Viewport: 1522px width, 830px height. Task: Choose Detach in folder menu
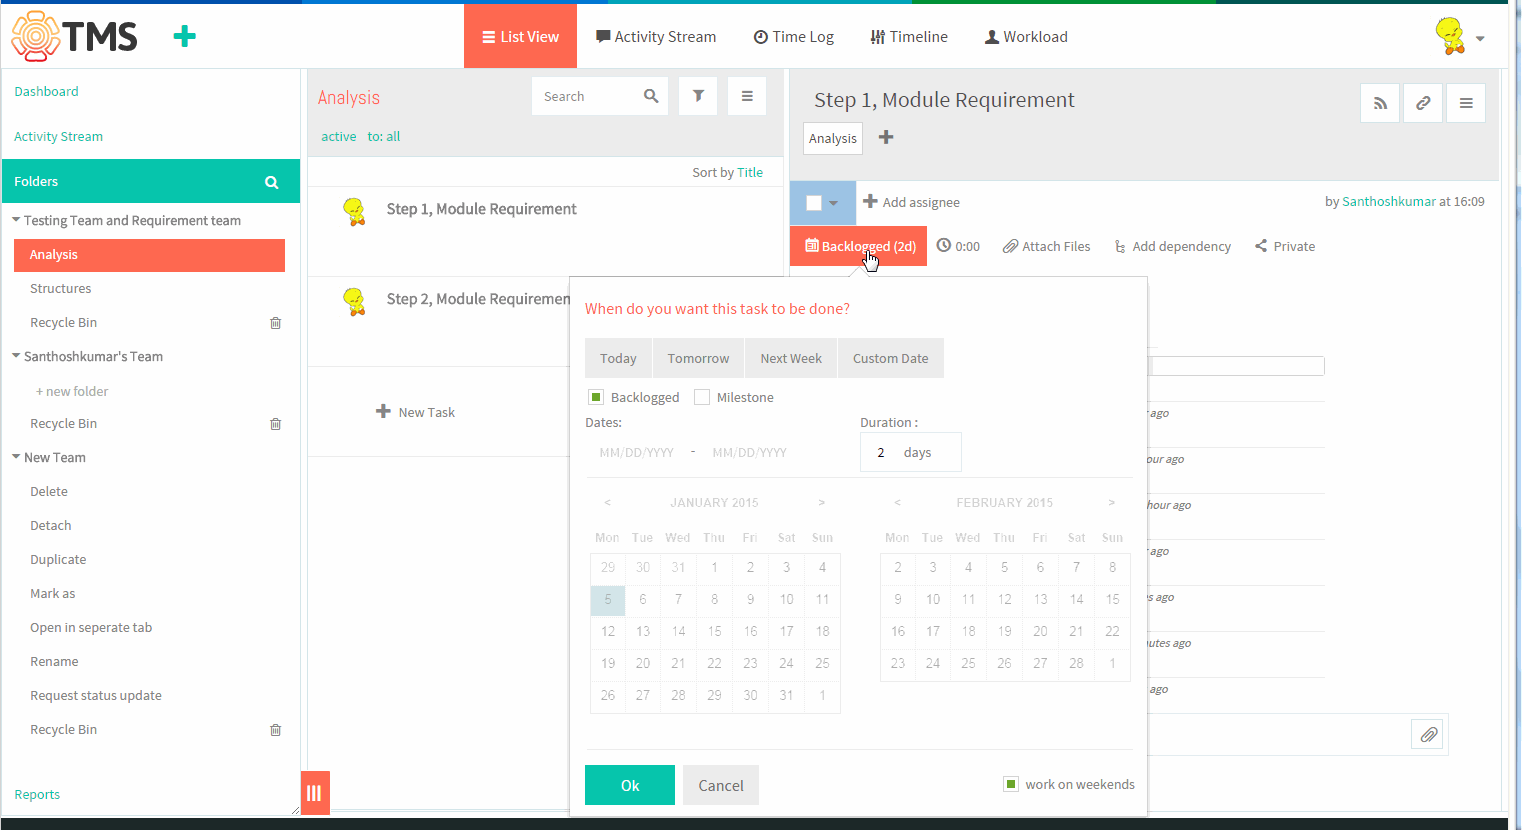pyautogui.click(x=50, y=525)
